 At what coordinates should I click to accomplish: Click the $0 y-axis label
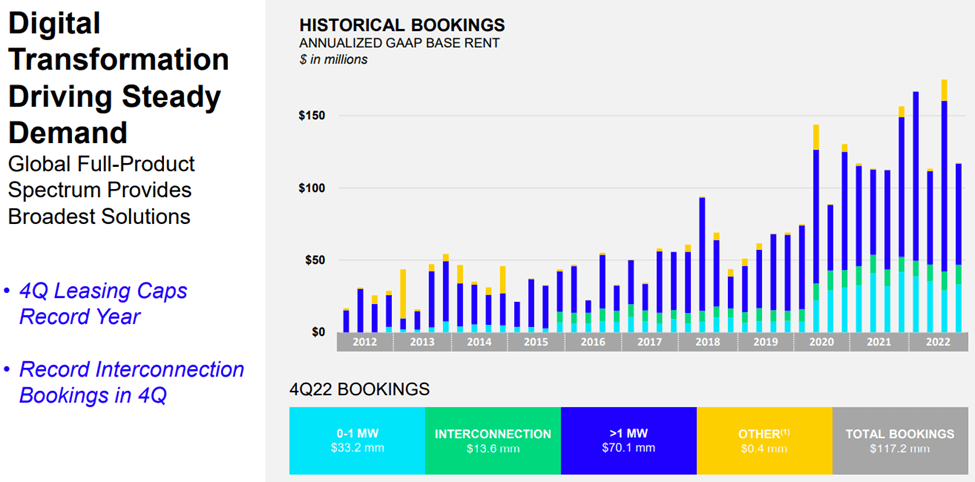(316, 332)
